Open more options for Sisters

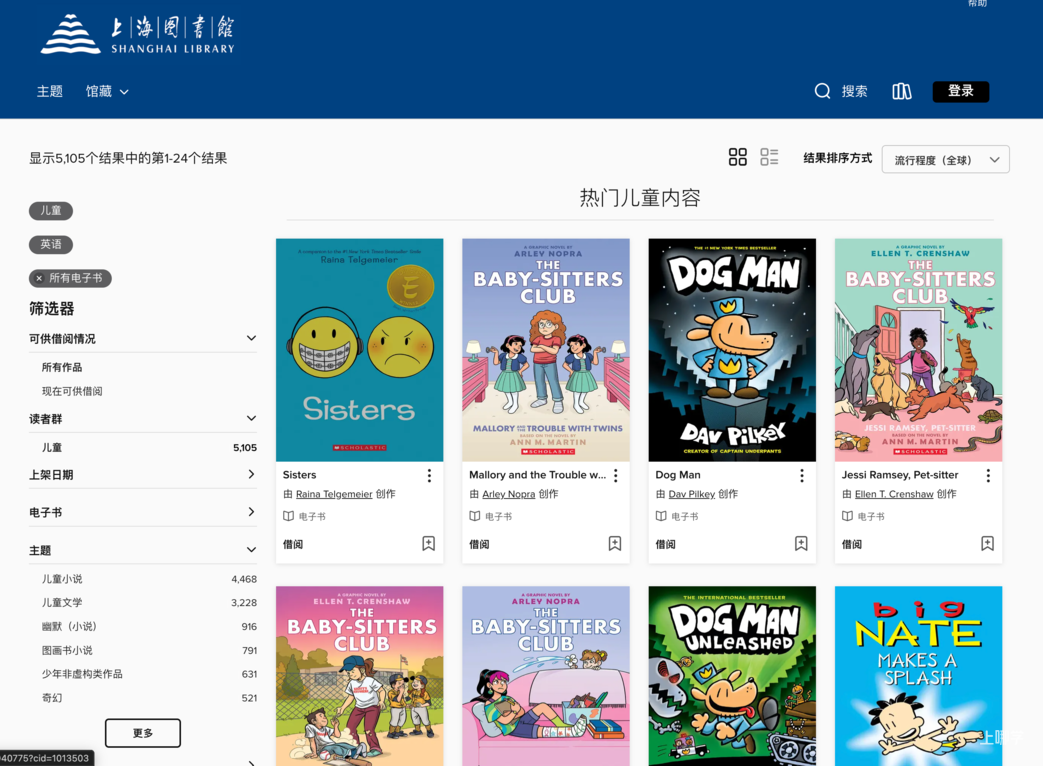point(429,475)
